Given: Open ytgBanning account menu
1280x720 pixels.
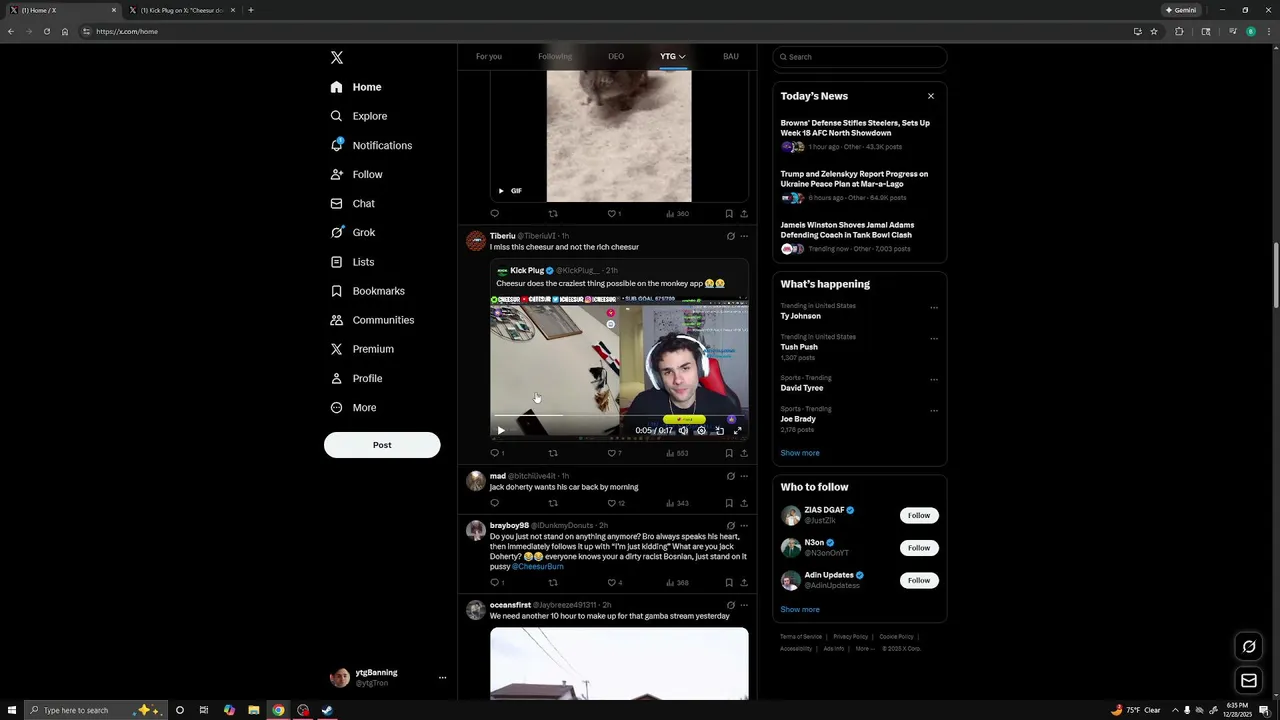Looking at the screenshot, I should (388, 677).
